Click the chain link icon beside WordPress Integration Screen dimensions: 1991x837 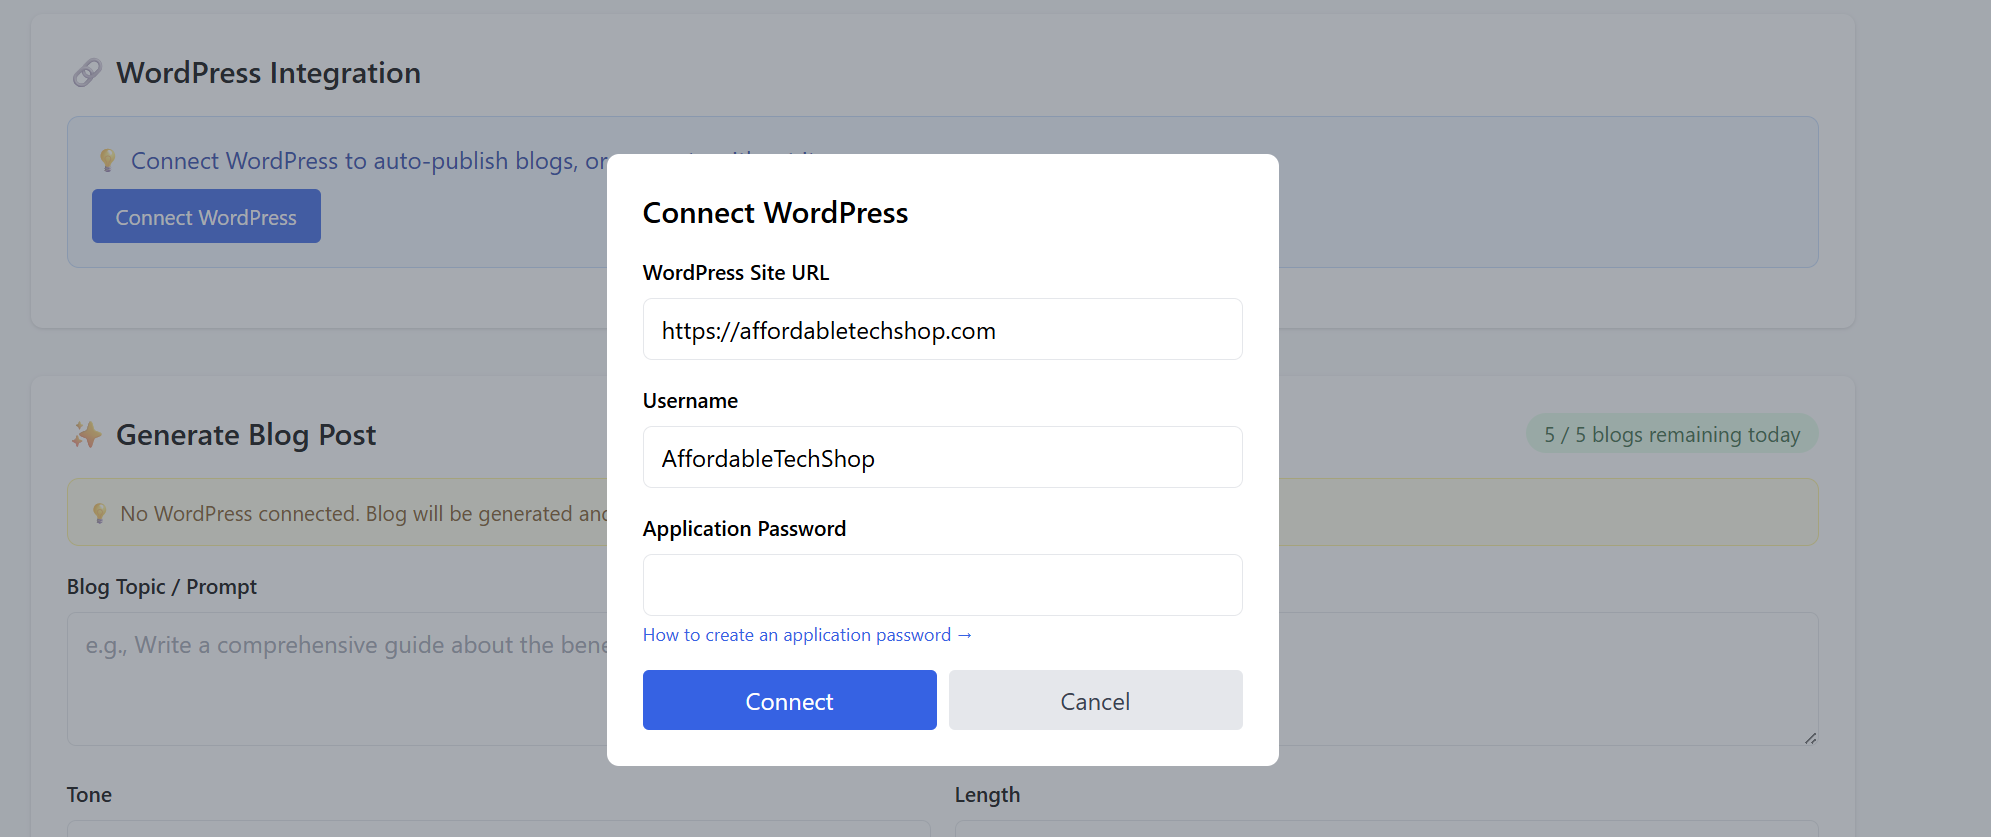87,73
